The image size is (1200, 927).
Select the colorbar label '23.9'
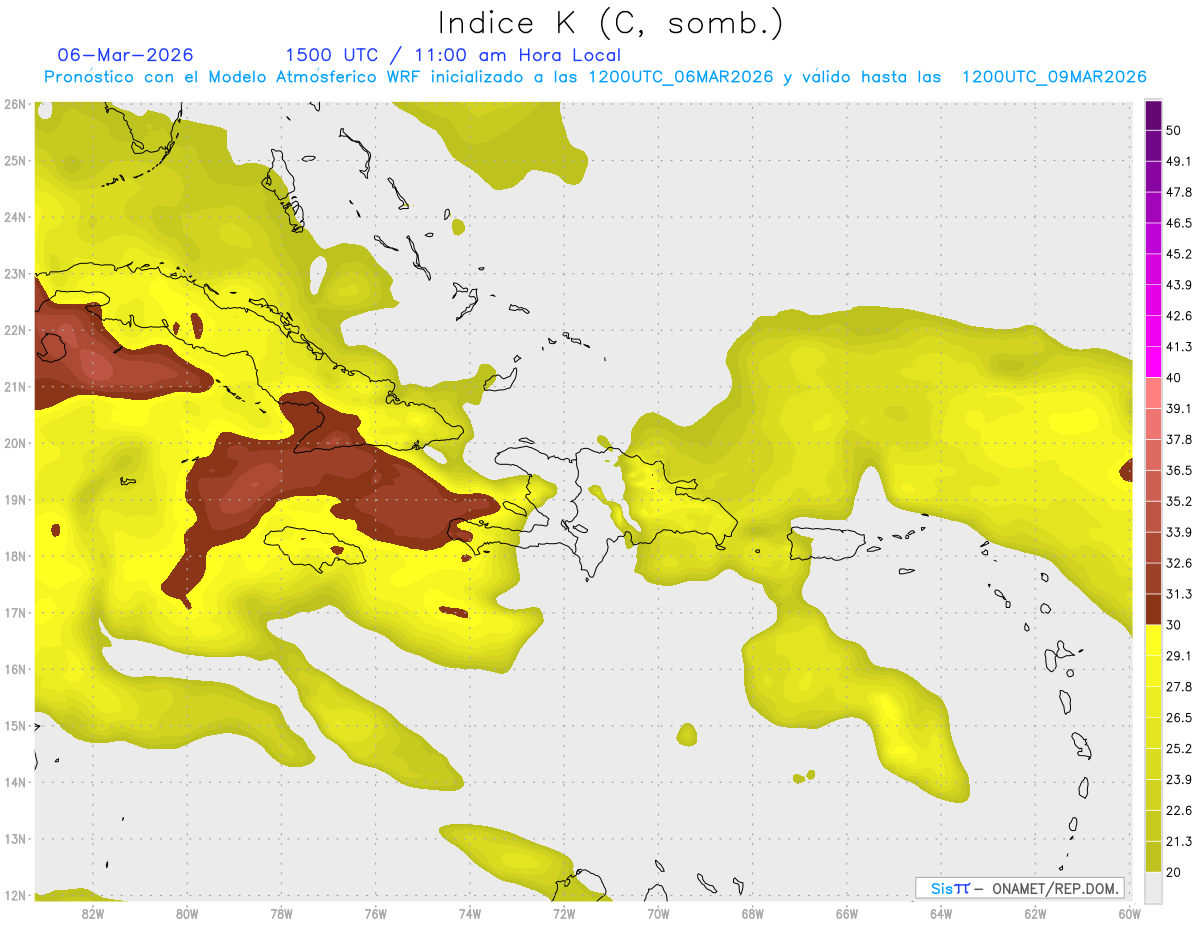(1179, 780)
